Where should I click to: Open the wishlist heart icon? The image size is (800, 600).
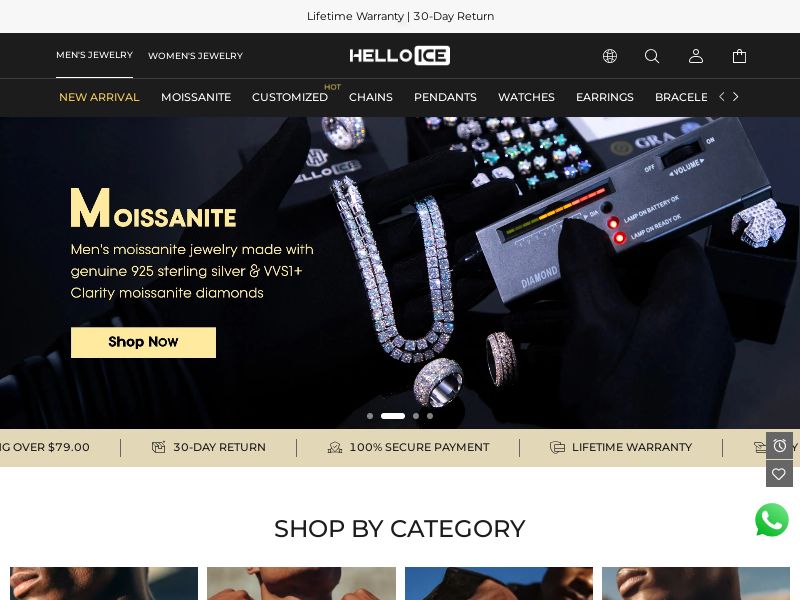point(779,474)
